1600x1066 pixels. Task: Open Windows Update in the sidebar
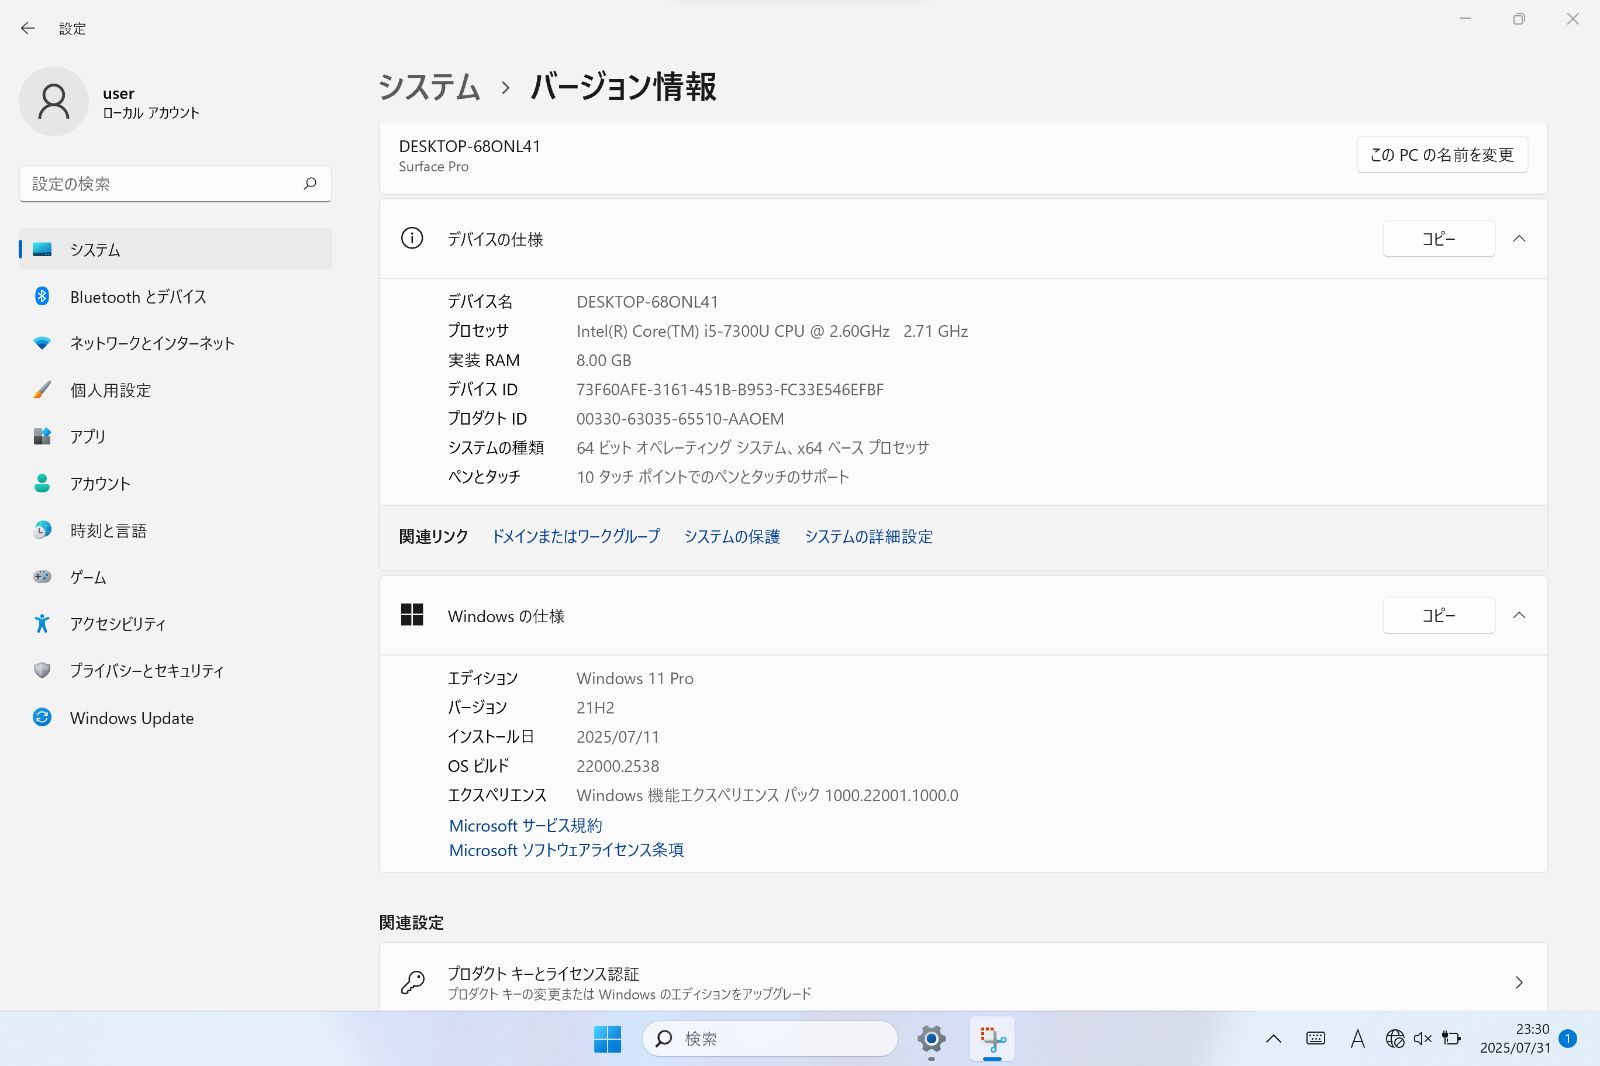[x=131, y=718]
